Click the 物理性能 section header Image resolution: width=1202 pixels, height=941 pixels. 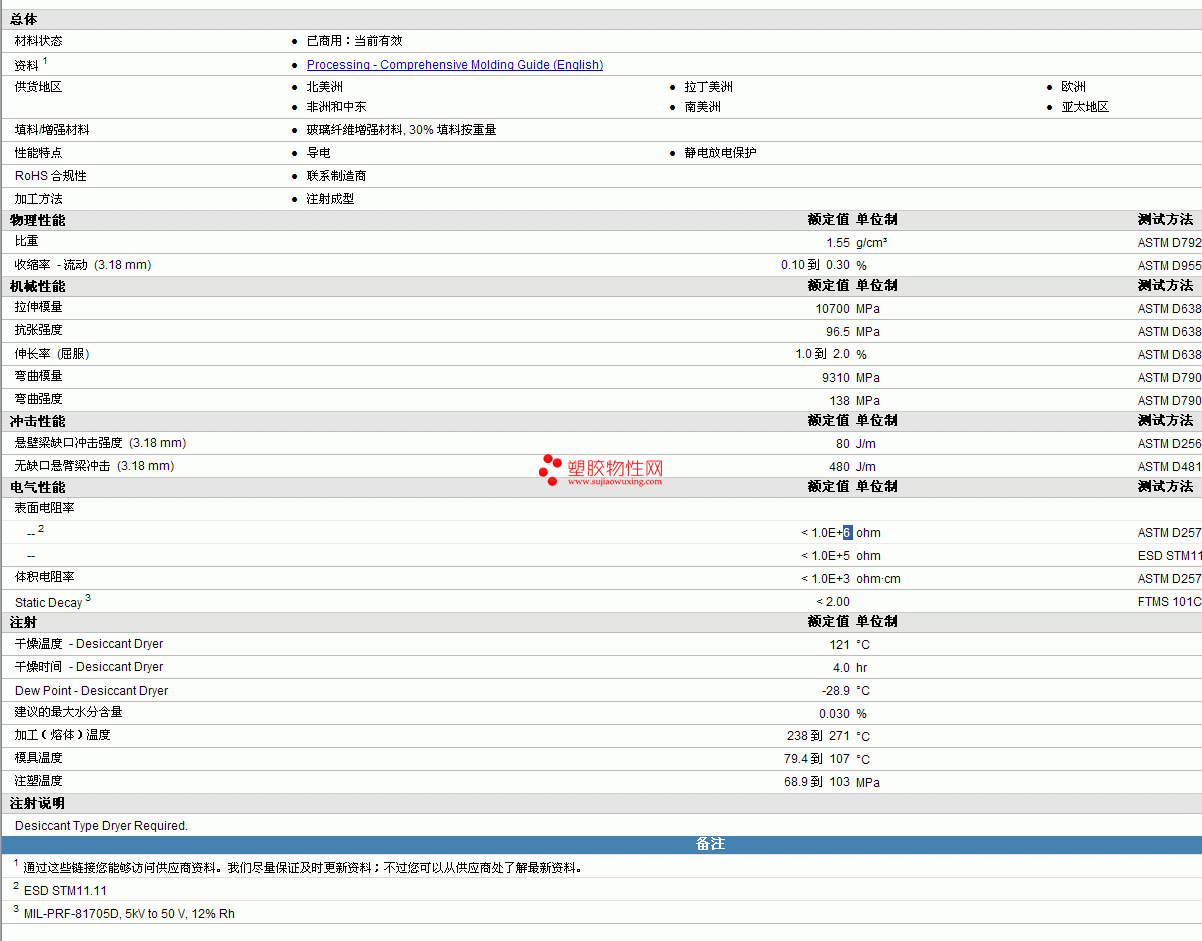(38, 220)
